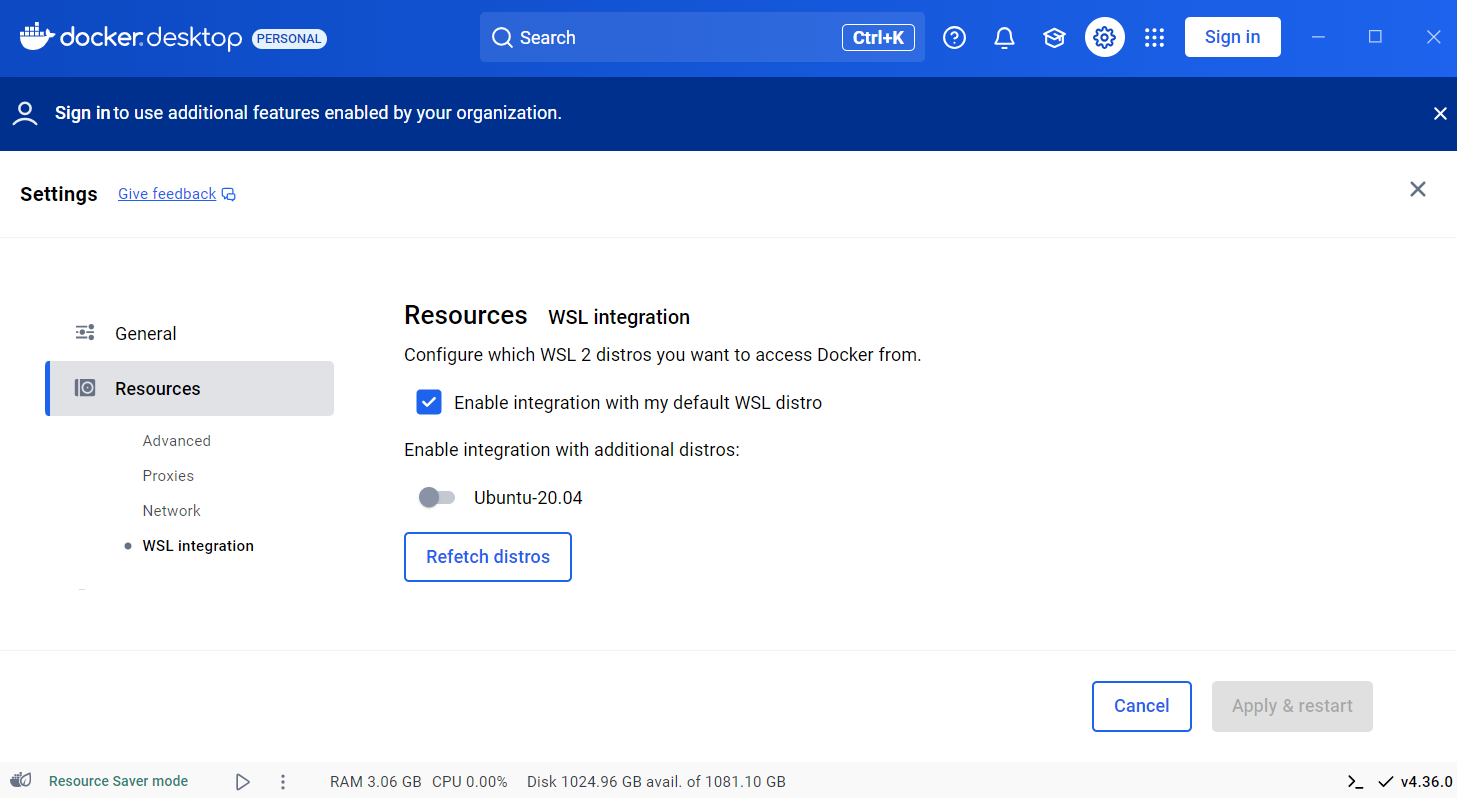Start Docker engine with play icon

[x=243, y=782]
